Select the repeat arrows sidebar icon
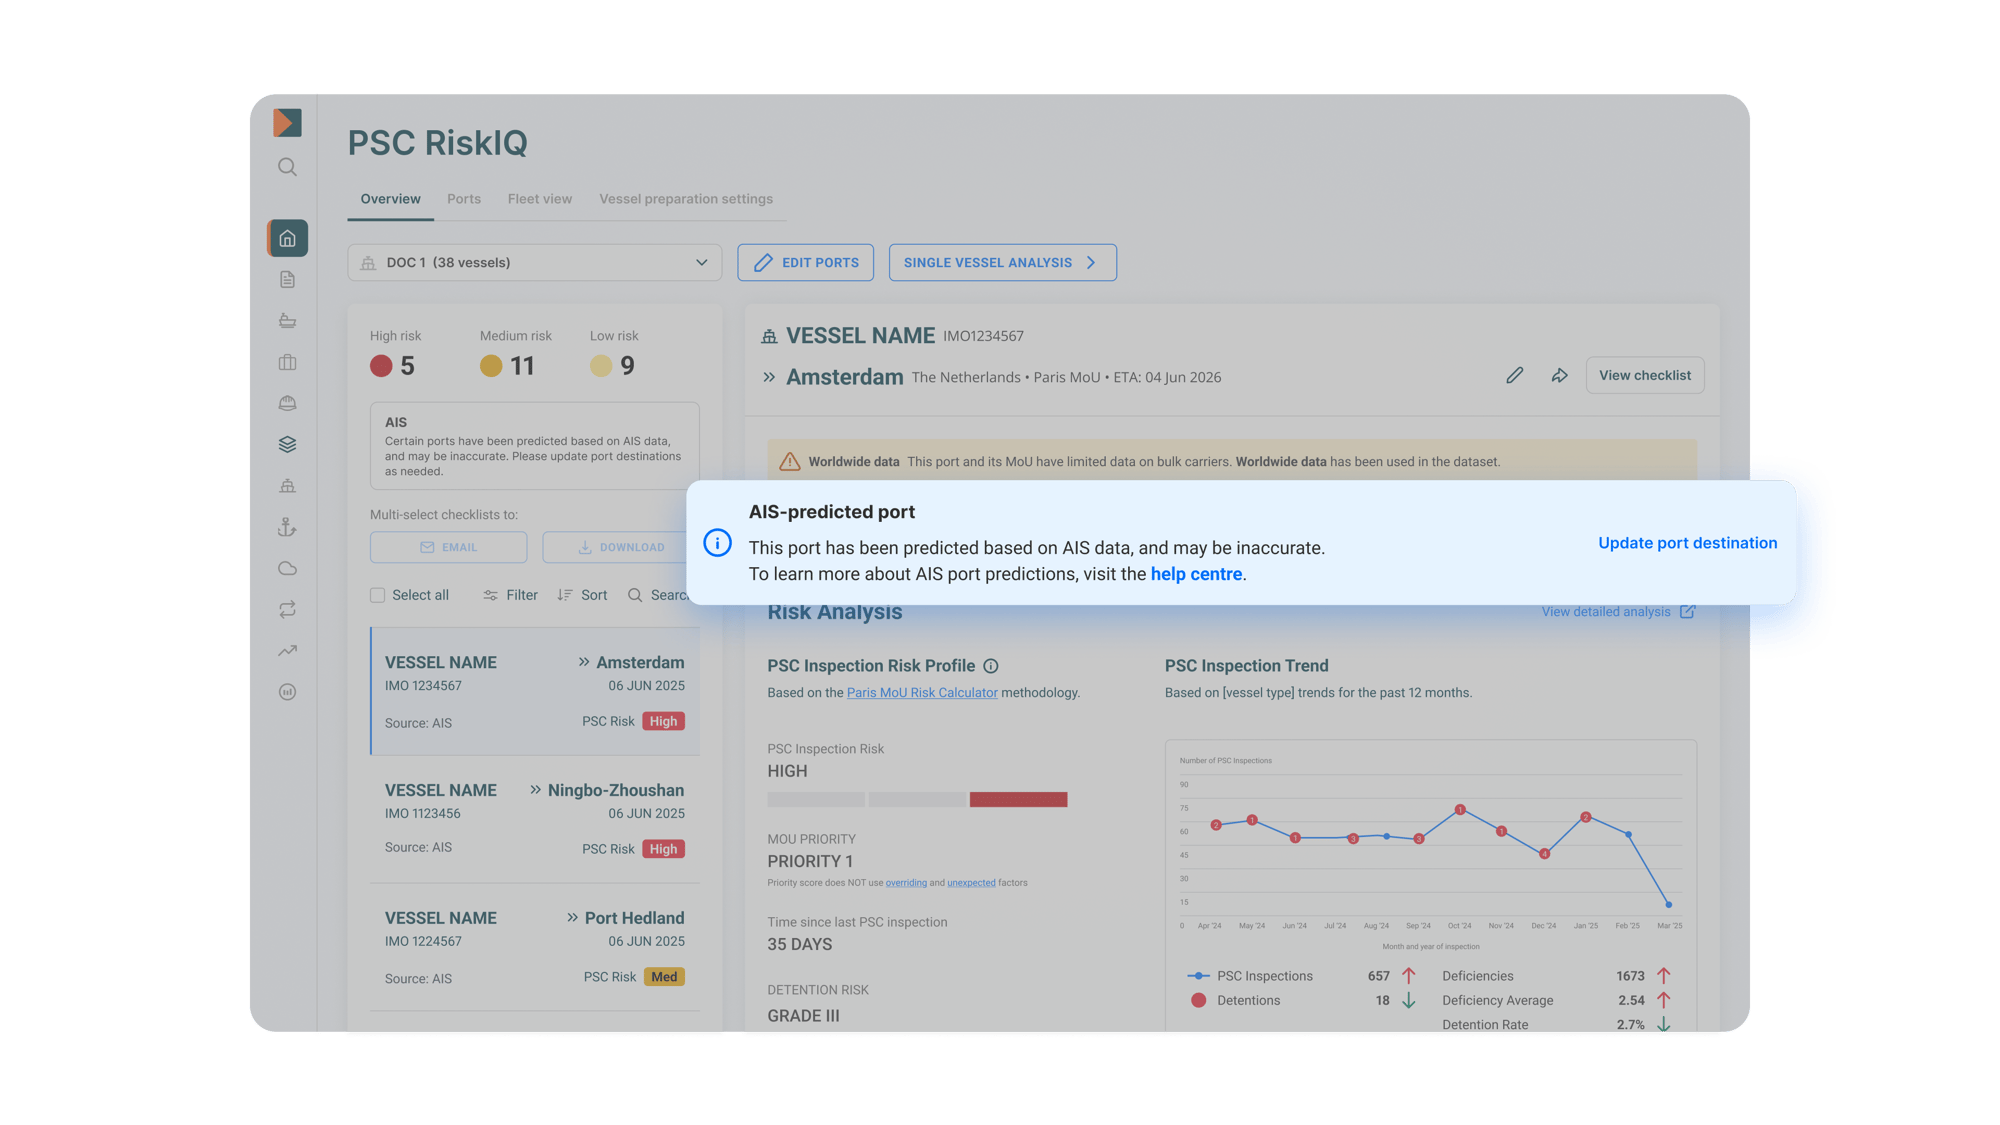The height and width of the screenshot is (1125, 2000). (287, 610)
